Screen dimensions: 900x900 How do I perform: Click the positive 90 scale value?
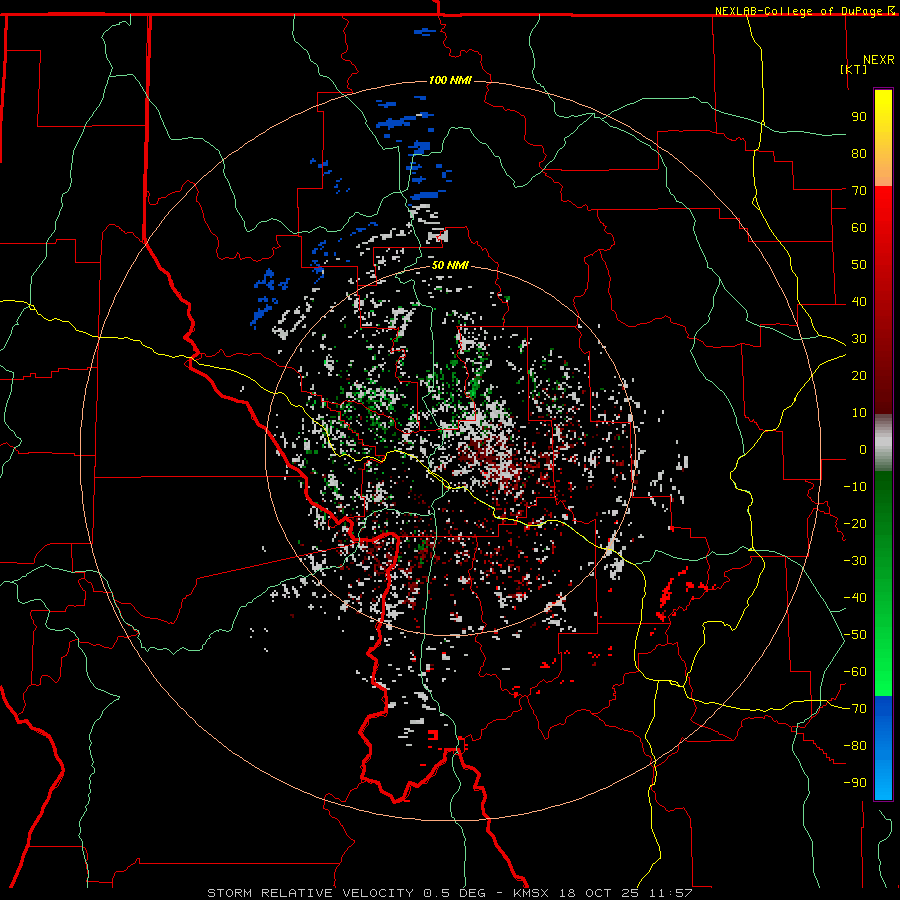(859, 117)
